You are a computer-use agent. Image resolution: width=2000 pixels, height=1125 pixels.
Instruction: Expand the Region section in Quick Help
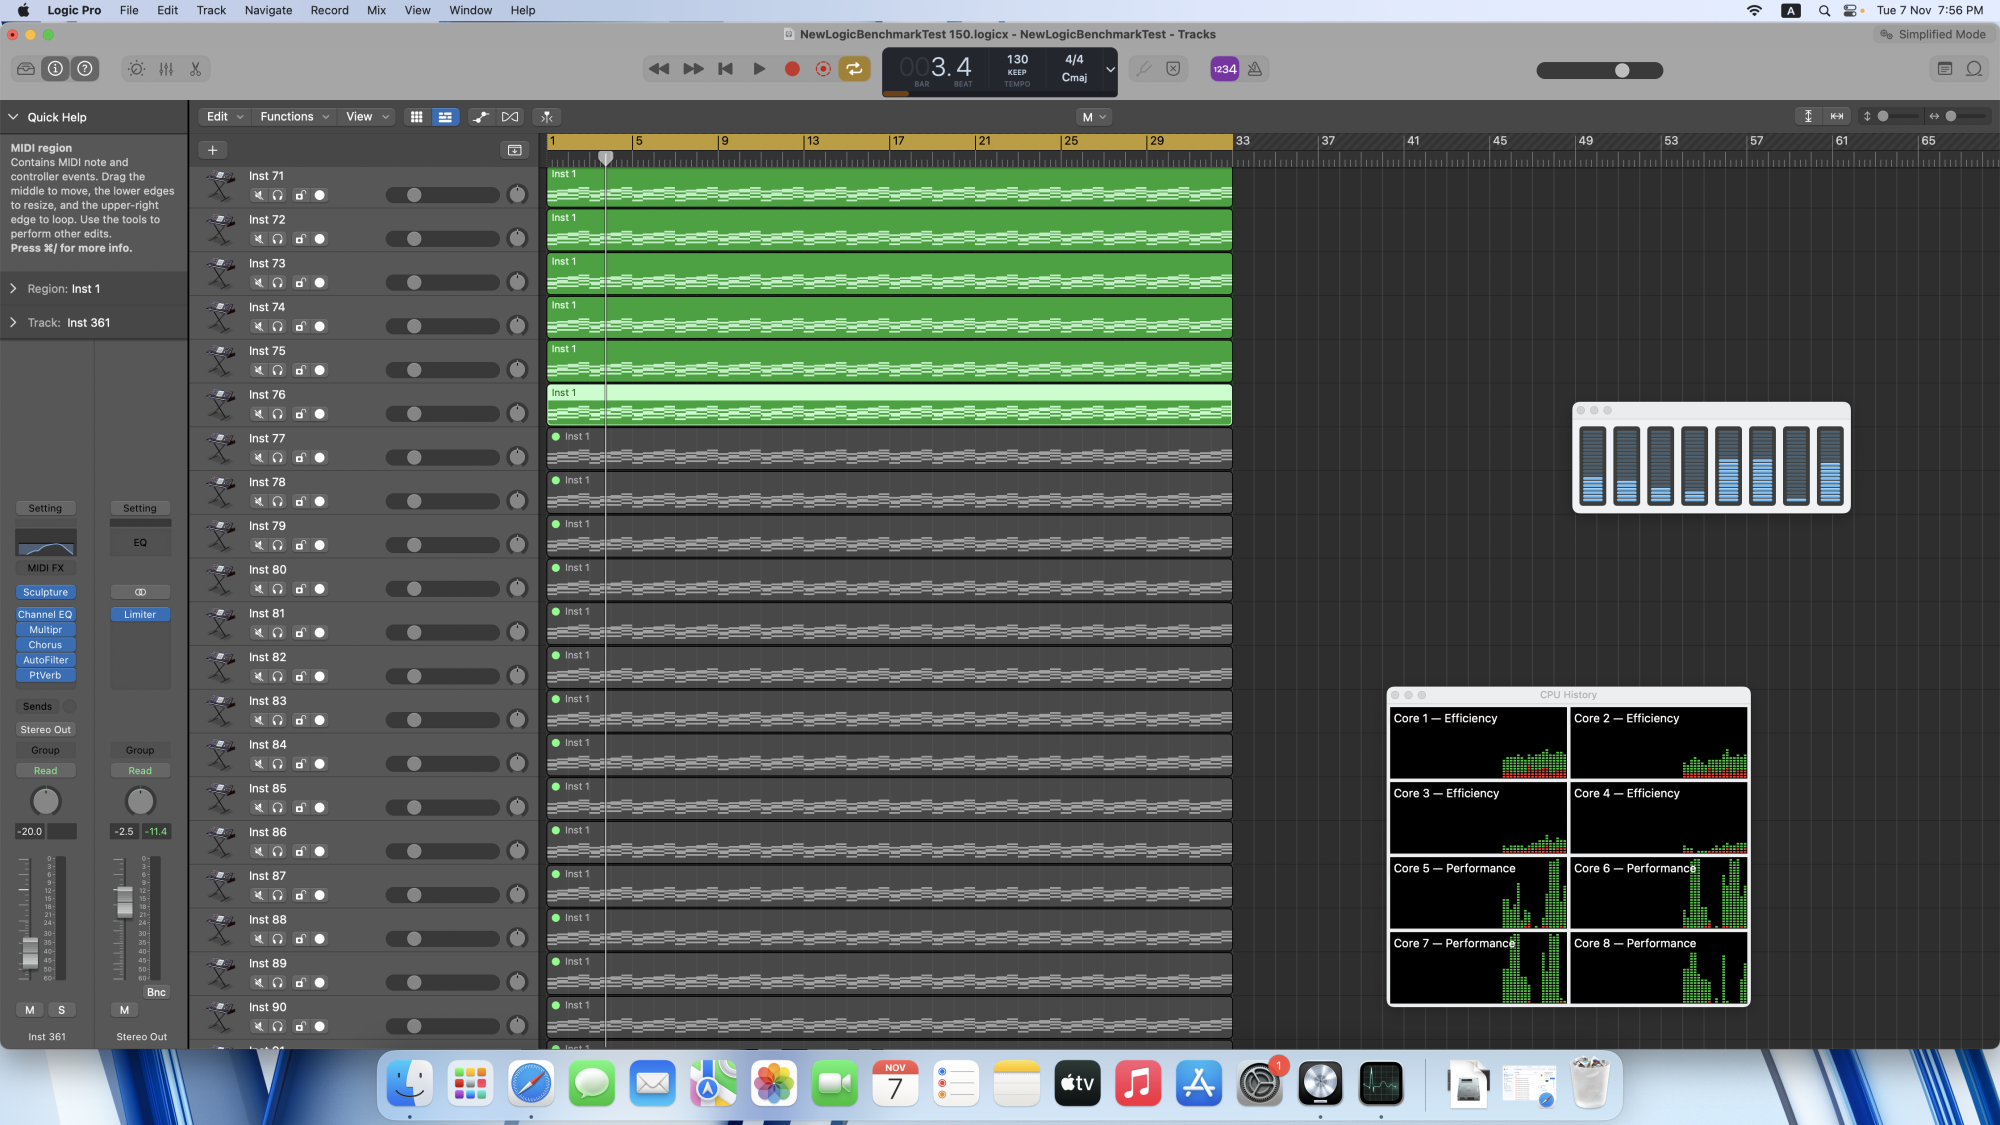(14, 288)
